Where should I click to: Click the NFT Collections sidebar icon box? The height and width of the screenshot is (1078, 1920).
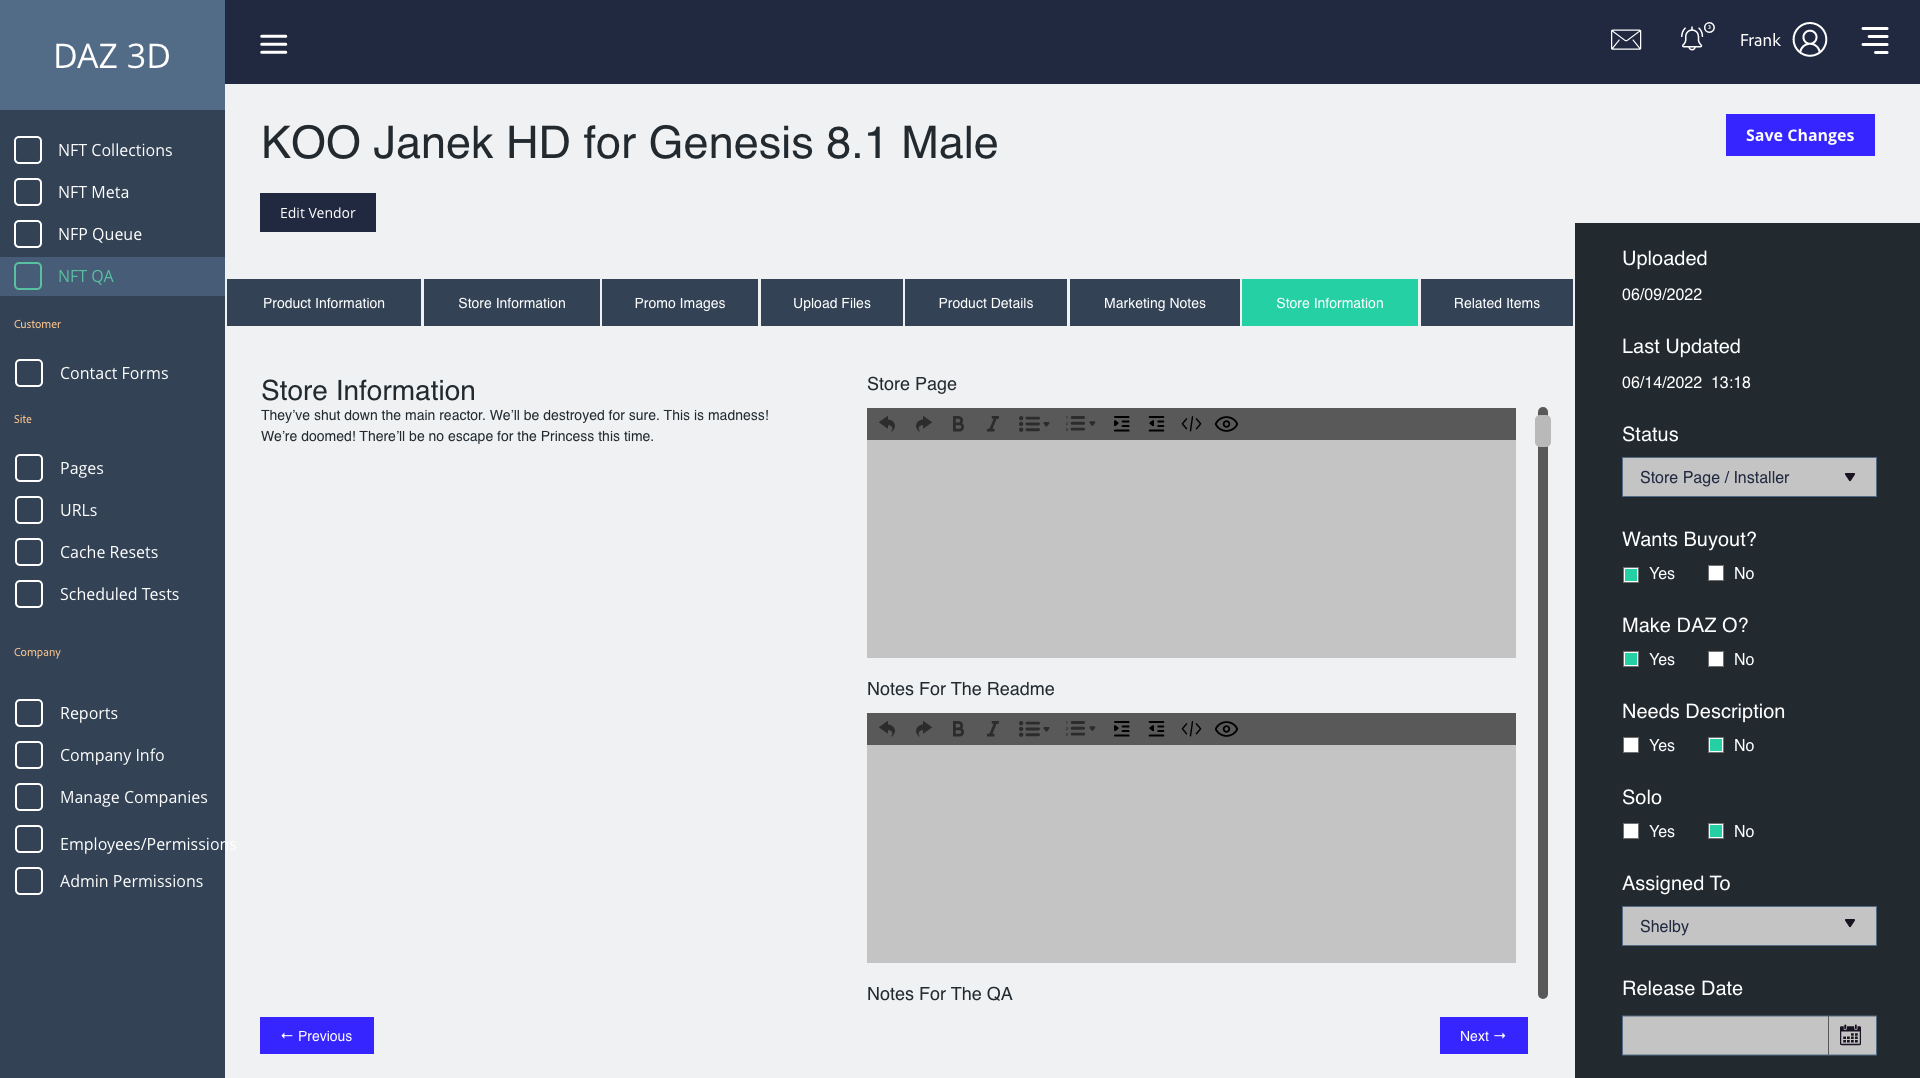tap(28, 150)
